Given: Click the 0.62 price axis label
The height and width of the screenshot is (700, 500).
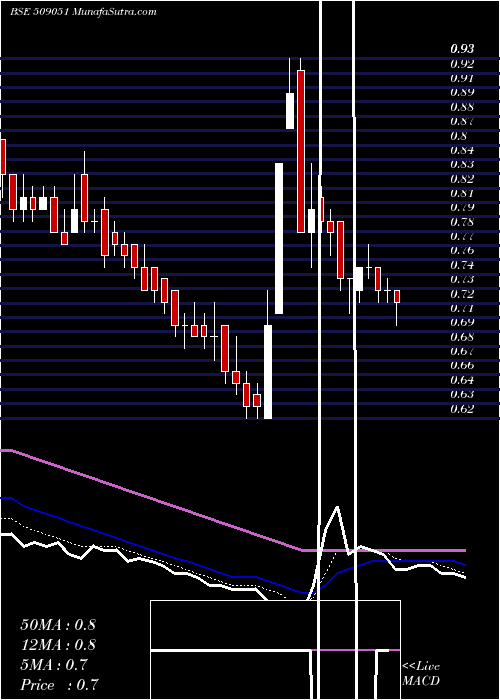Looking at the screenshot, I should coord(462,408).
